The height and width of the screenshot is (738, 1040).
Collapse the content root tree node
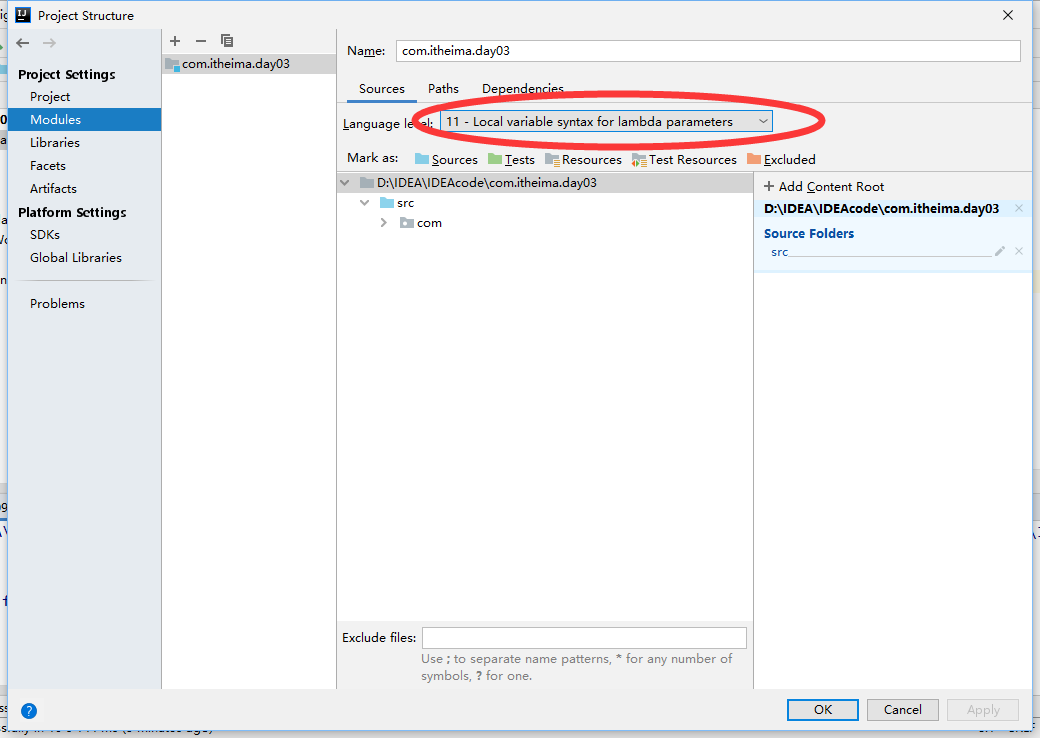pos(345,182)
